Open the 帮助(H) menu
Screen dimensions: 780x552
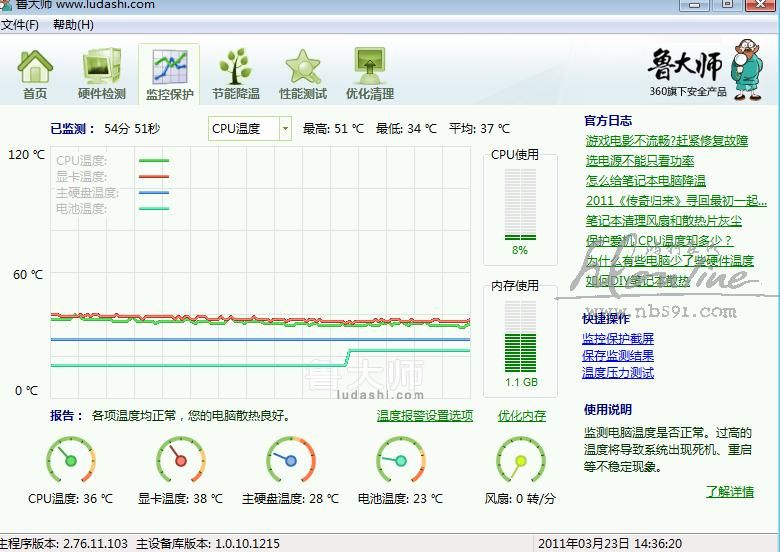coord(73,24)
